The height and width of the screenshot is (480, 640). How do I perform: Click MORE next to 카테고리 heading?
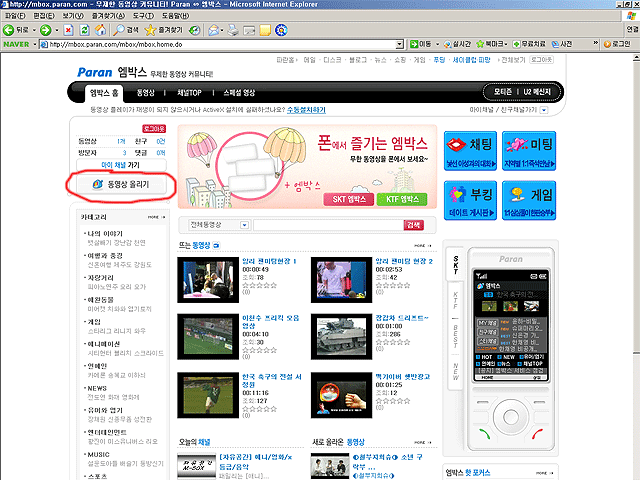pos(156,217)
